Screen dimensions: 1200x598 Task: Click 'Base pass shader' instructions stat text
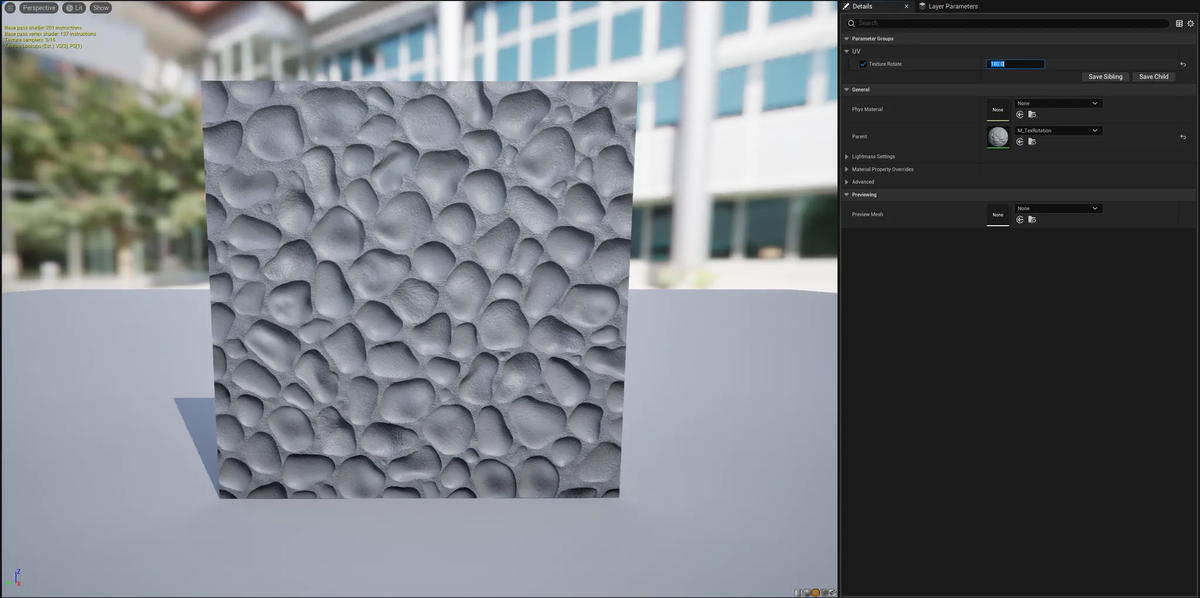pyautogui.click(x=43, y=28)
